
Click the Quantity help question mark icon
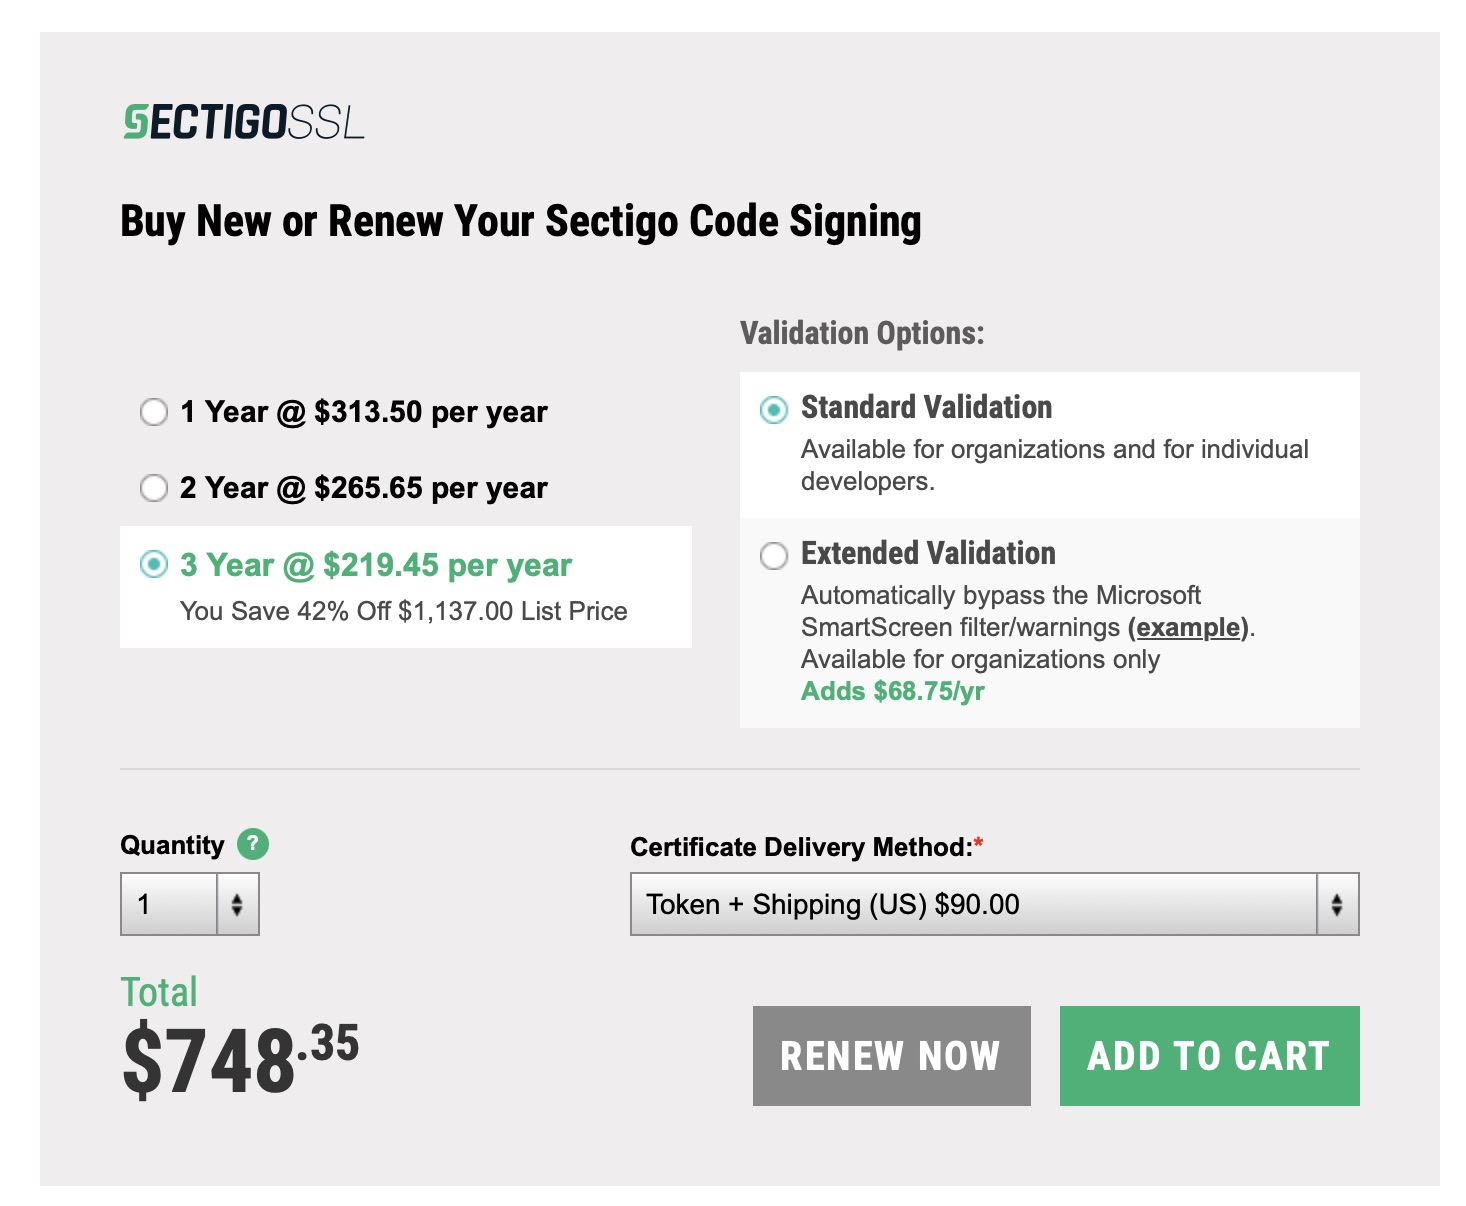point(253,844)
